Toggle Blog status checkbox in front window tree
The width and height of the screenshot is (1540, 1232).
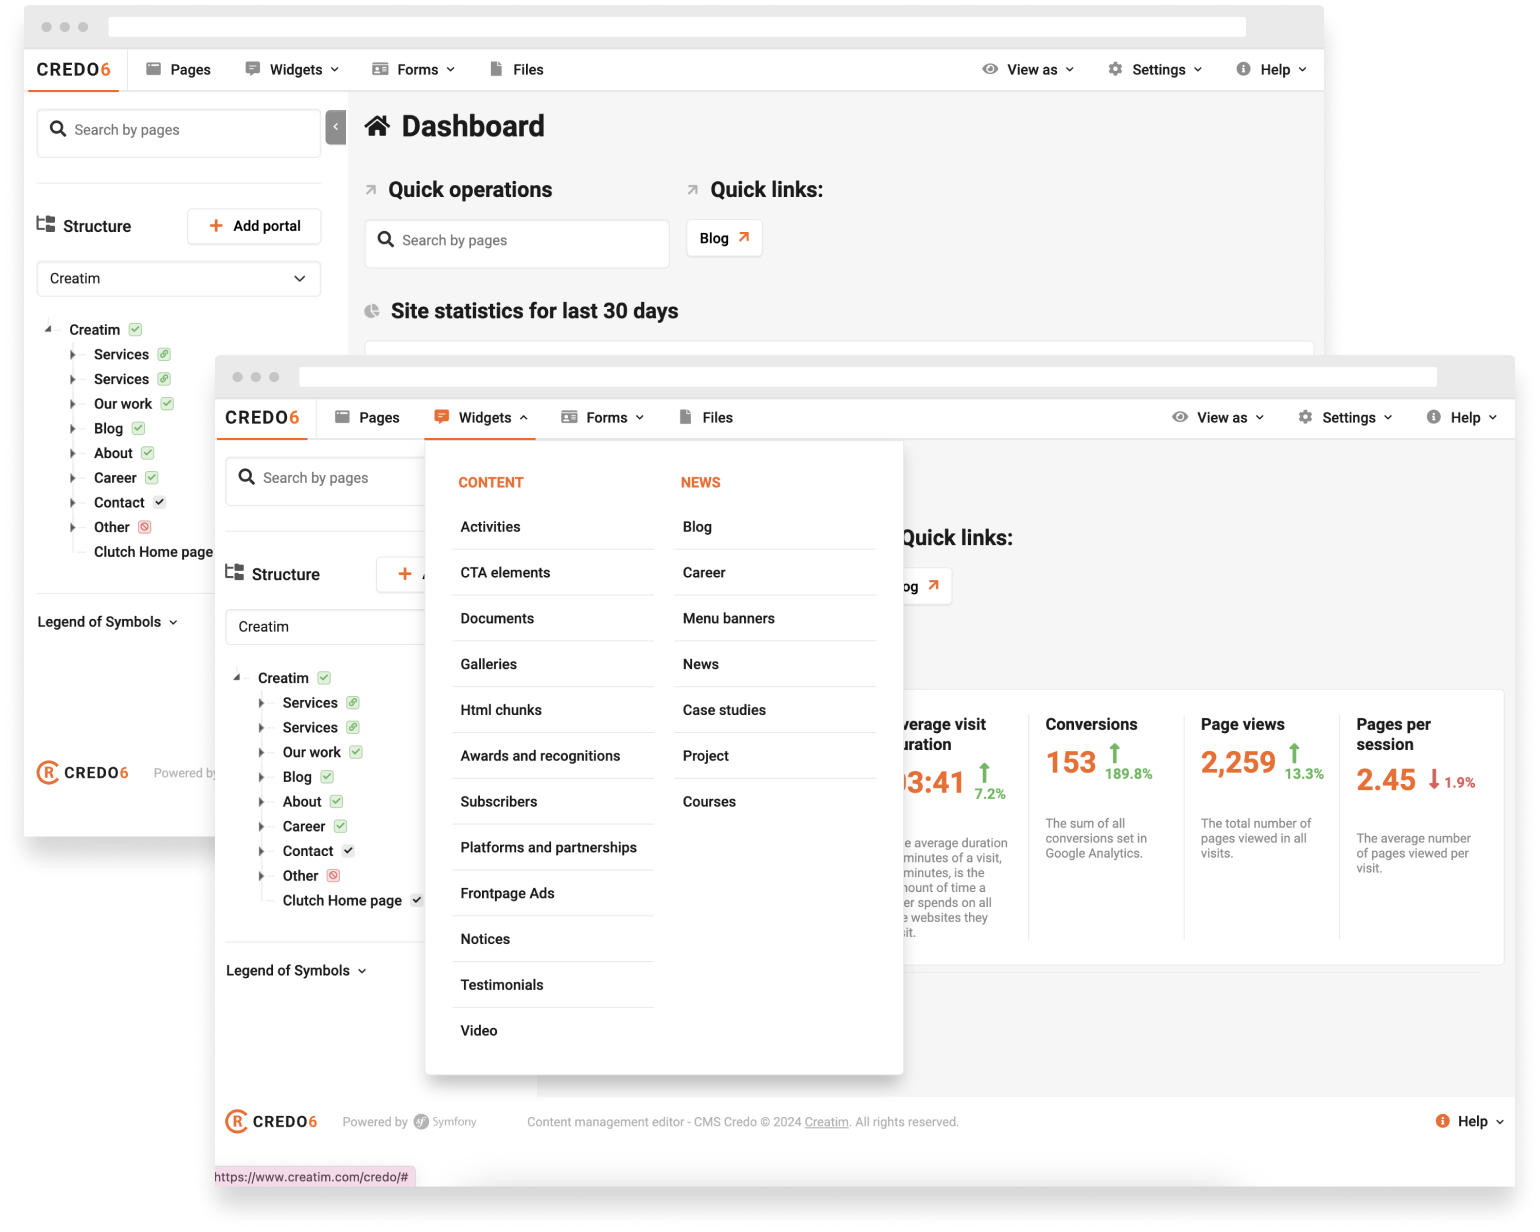click(x=327, y=776)
